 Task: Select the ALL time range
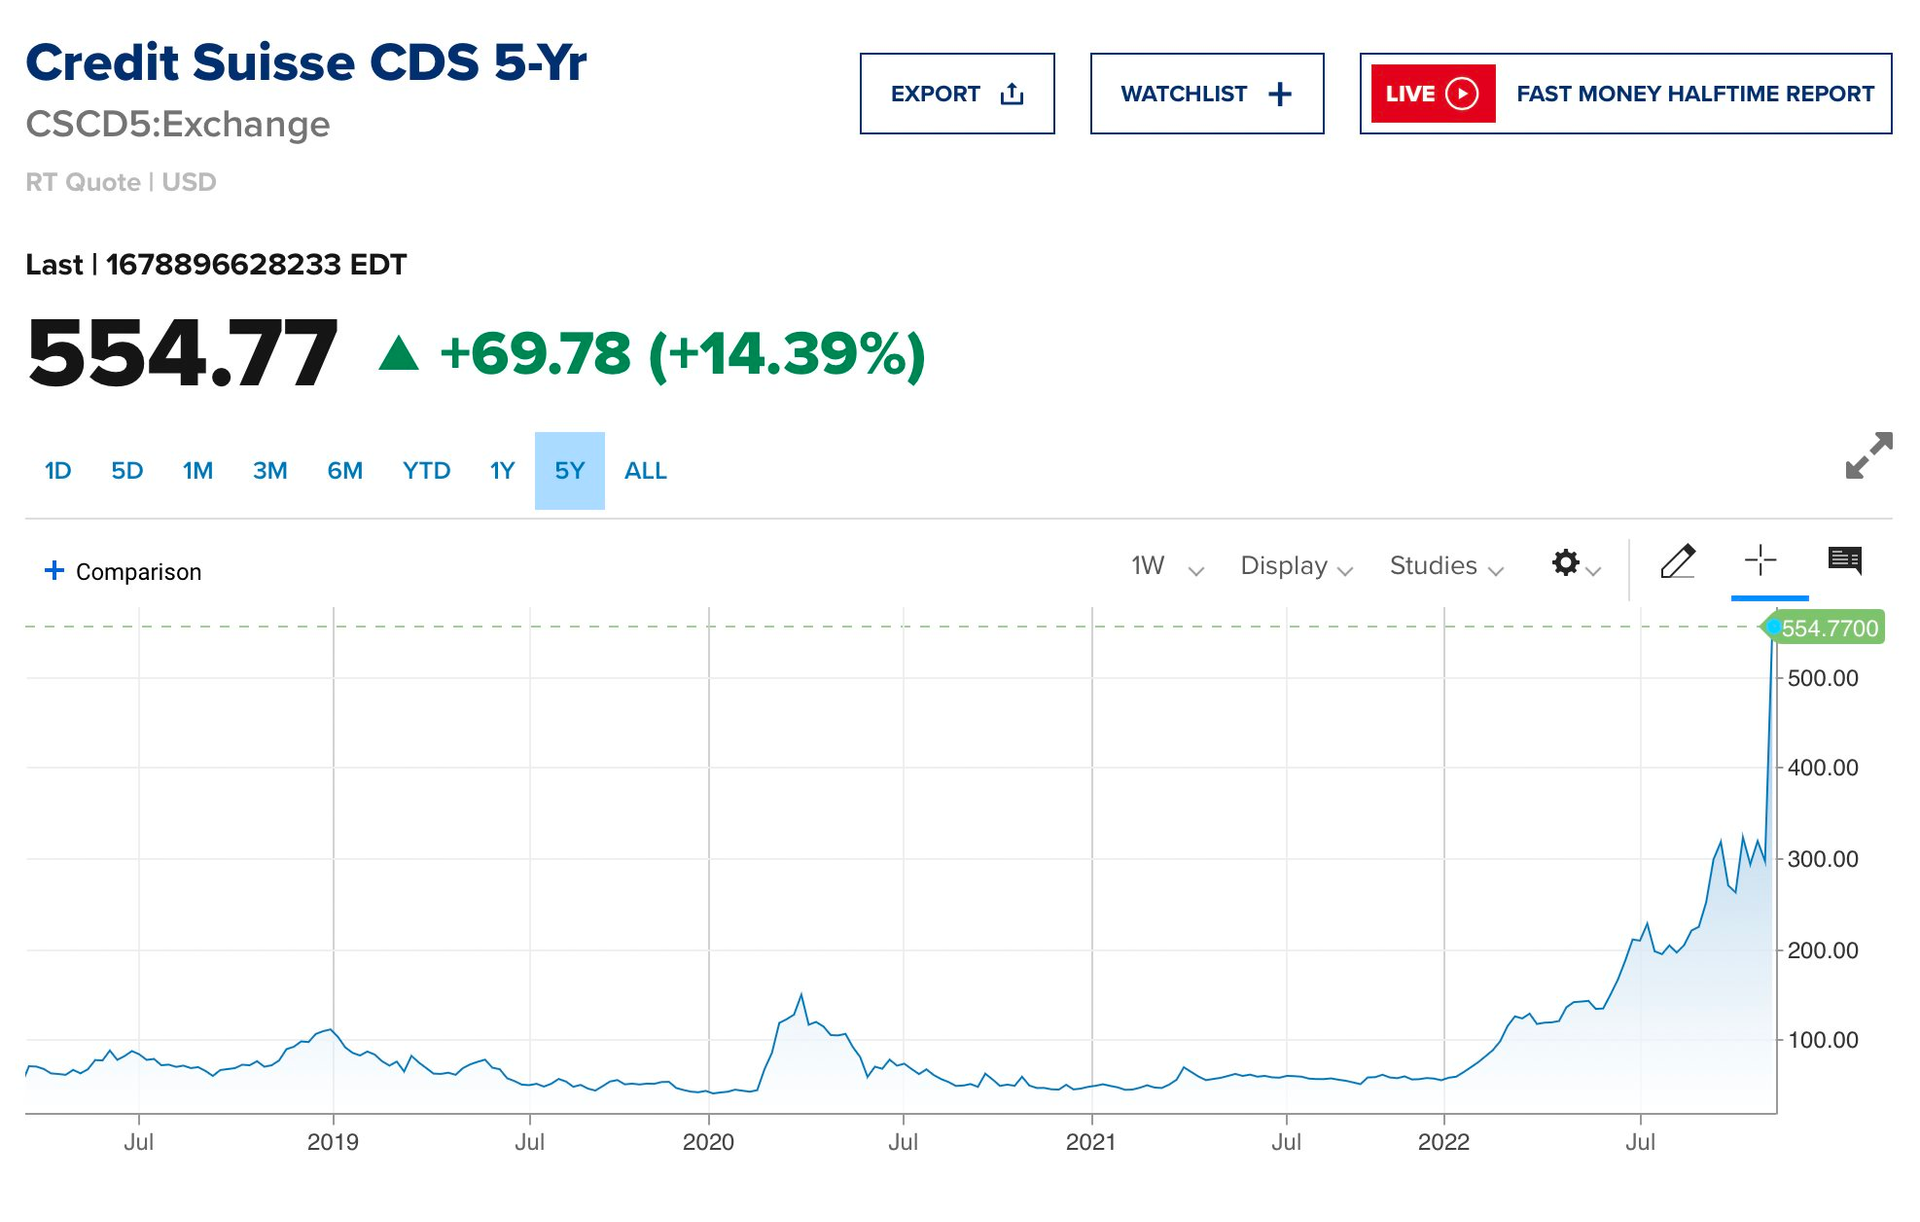point(645,471)
